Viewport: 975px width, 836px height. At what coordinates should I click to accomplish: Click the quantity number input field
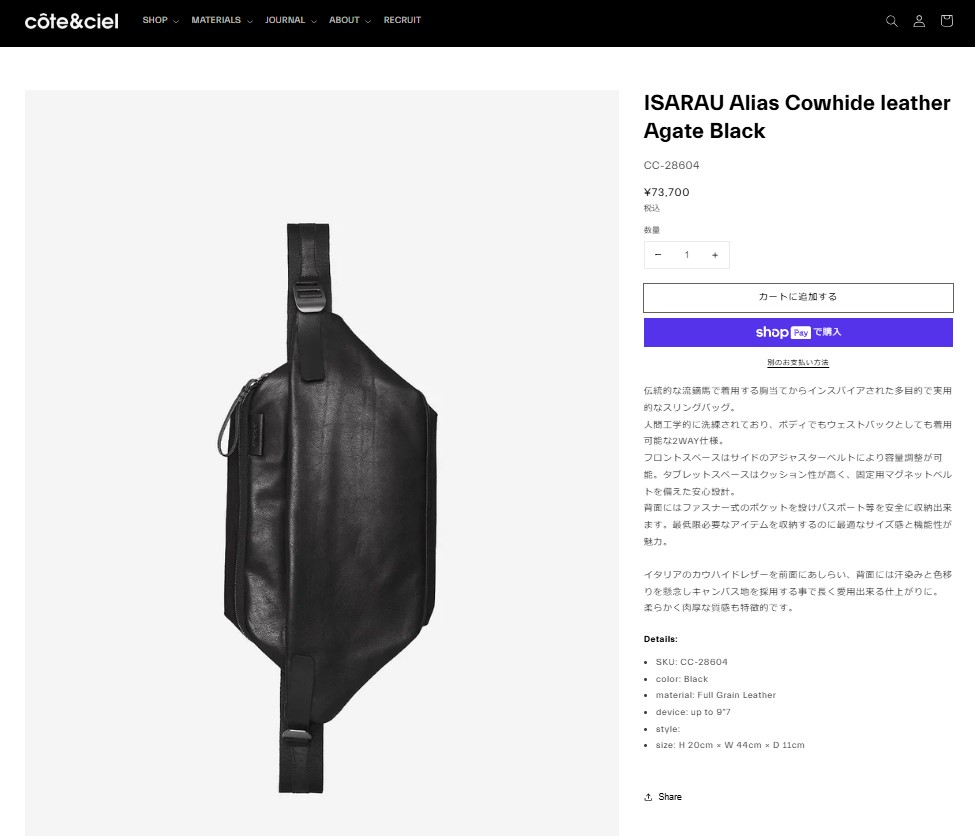coord(686,255)
